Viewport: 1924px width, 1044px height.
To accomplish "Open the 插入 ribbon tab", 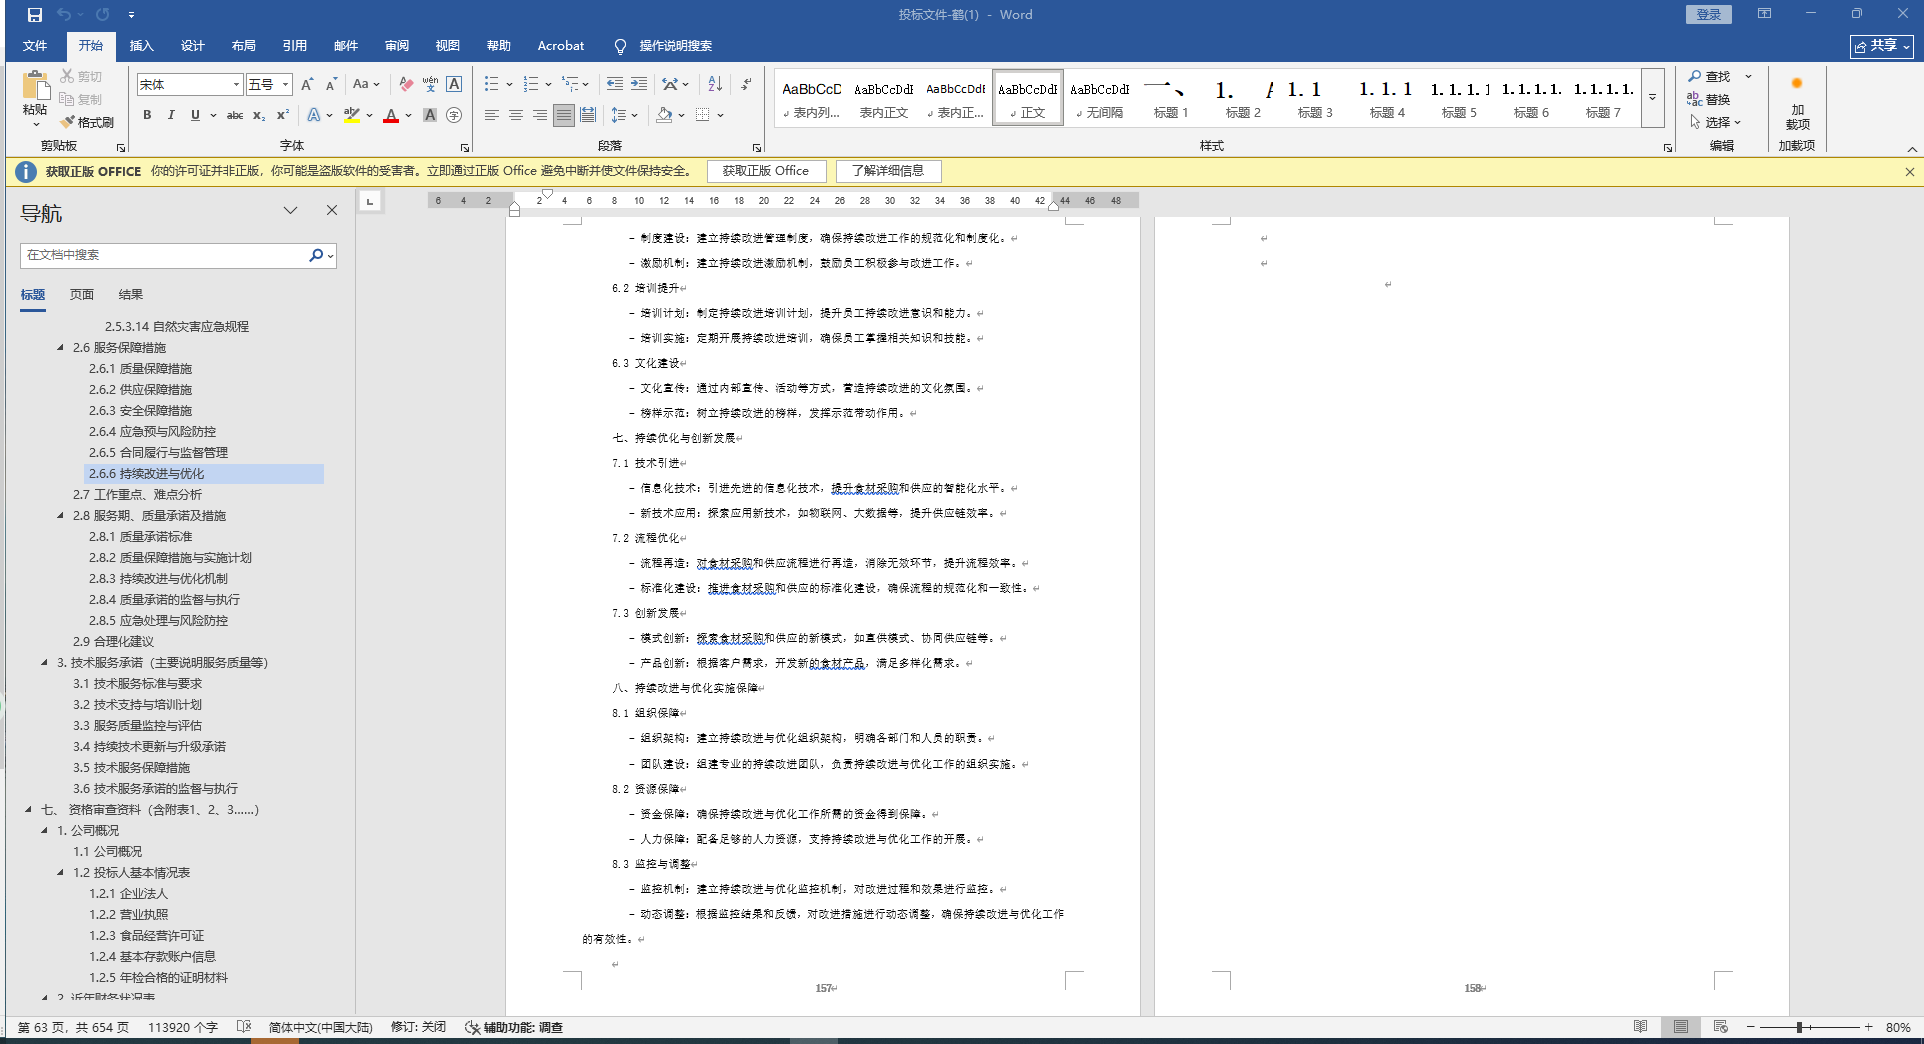I will [x=141, y=46].
